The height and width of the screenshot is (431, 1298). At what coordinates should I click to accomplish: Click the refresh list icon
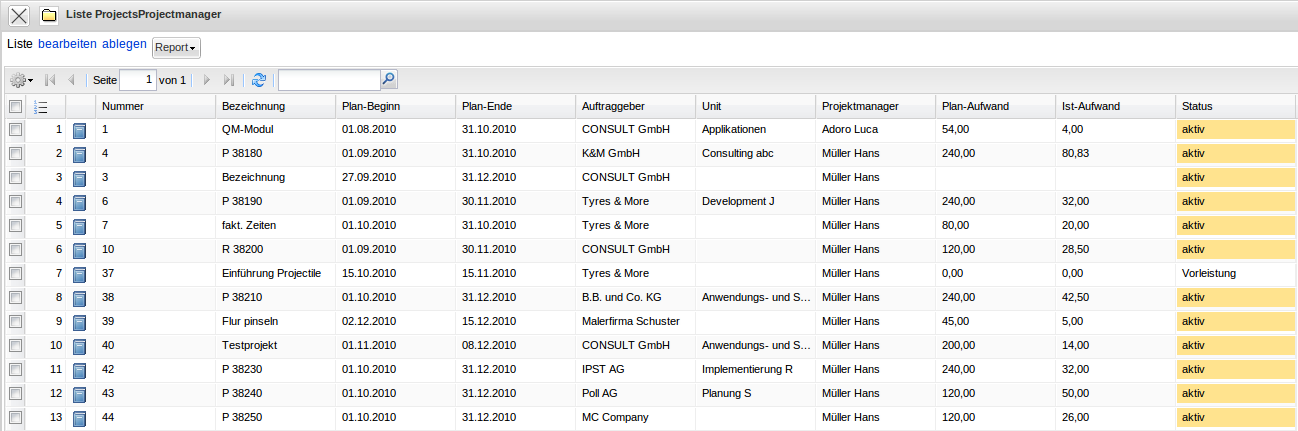click(x=259, y=80)
